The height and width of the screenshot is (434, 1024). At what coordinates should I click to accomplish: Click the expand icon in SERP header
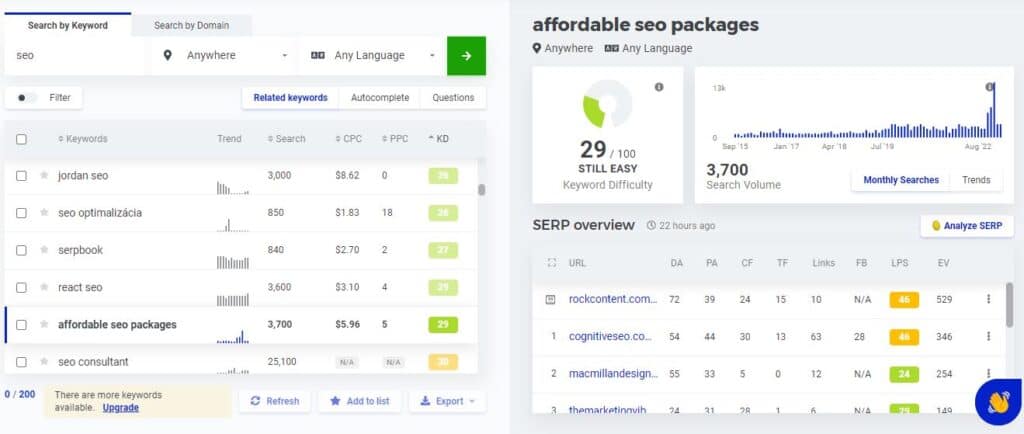pyautogui.click(x=551, y=263)
